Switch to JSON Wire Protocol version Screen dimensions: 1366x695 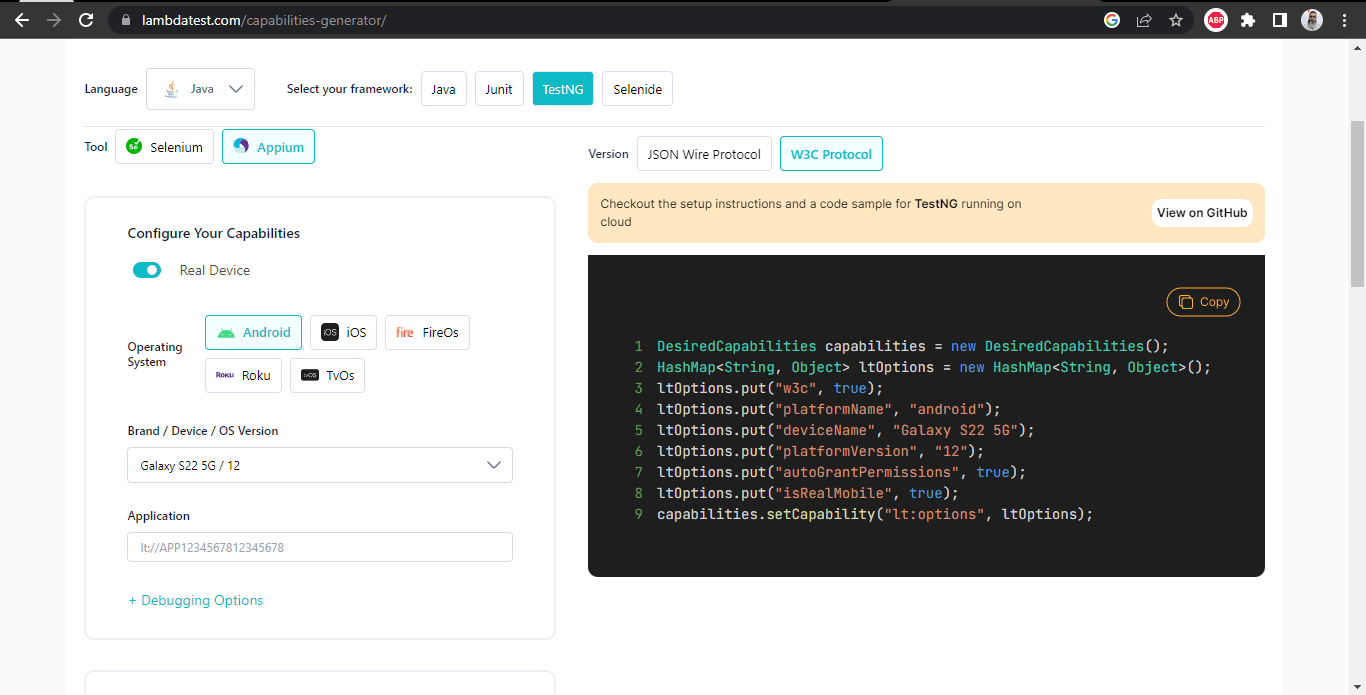(x=704, y=154)
